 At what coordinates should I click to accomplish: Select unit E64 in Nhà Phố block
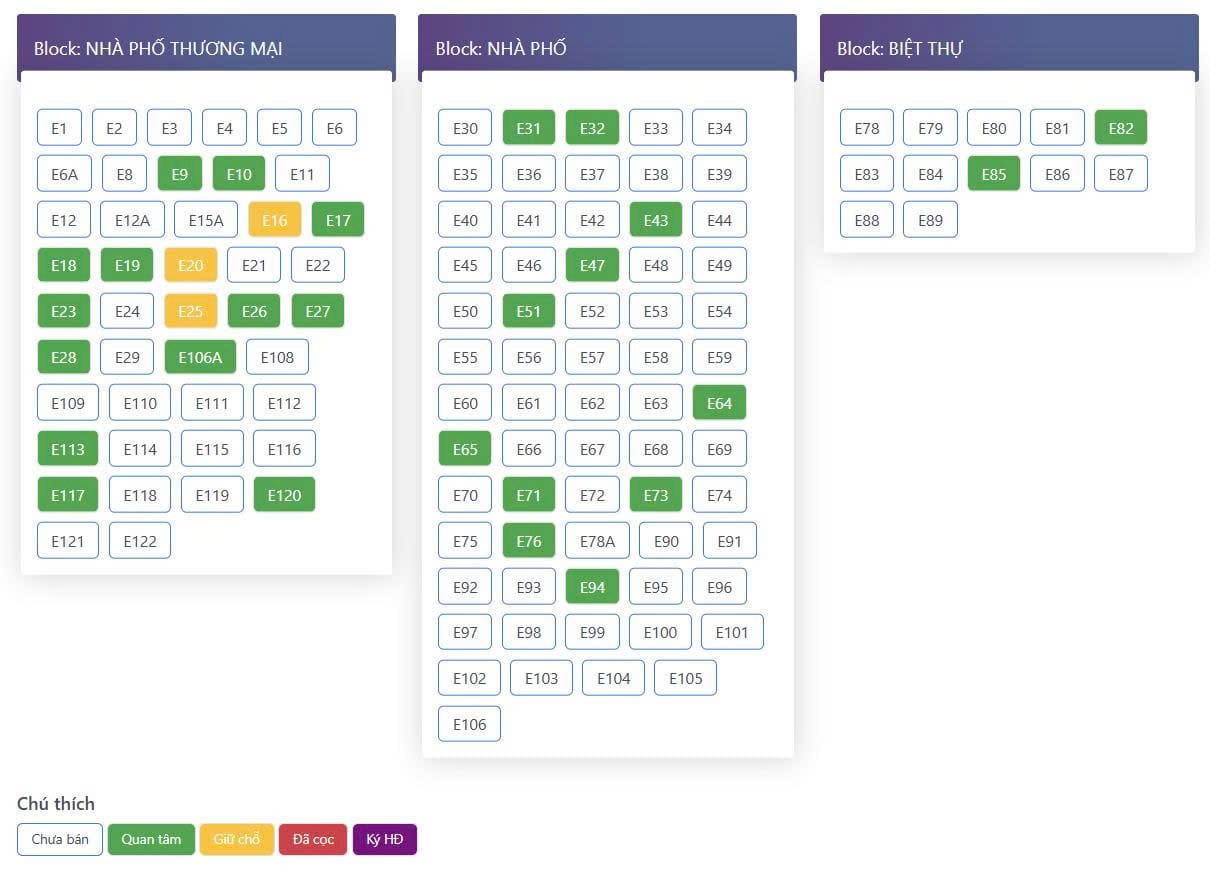(719, 403)
